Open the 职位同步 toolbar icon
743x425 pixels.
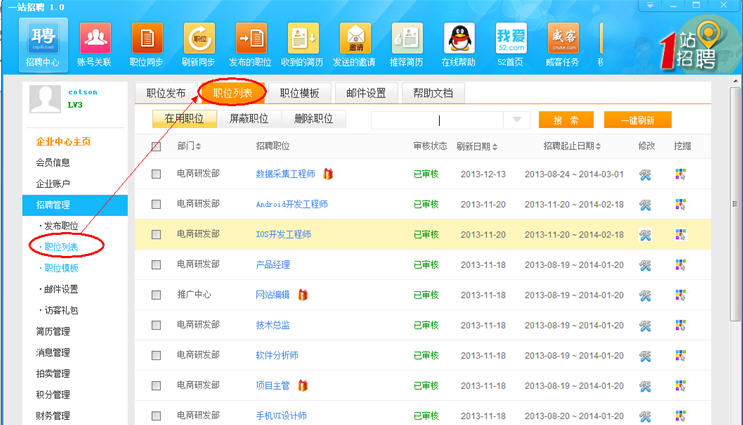pos(146,45)
